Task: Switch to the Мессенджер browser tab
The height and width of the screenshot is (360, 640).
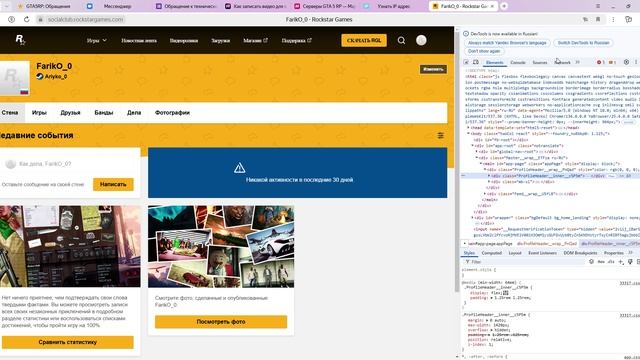Action: (x=117, y=6)
